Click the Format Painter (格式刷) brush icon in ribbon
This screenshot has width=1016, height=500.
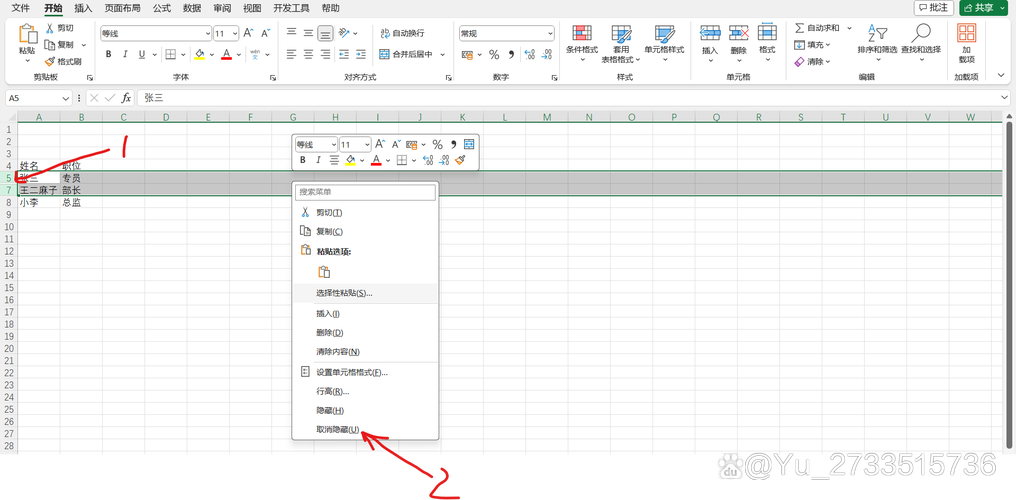[49, 60]
